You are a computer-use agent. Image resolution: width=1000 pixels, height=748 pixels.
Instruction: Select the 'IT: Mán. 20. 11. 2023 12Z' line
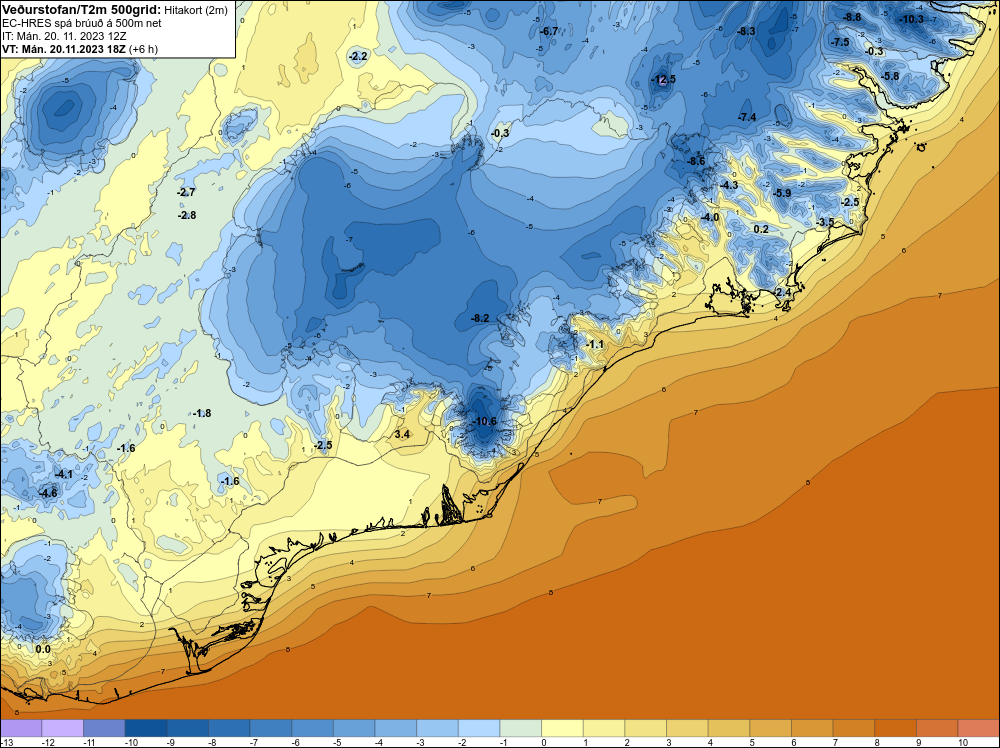pyautogui.click(x=64, y=36)
